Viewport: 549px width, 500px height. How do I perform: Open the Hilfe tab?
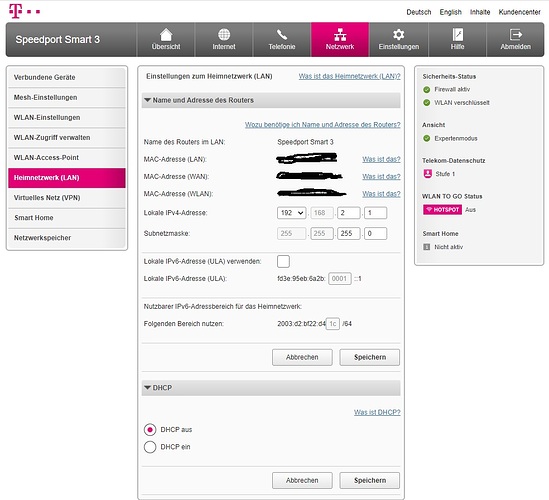457,40
